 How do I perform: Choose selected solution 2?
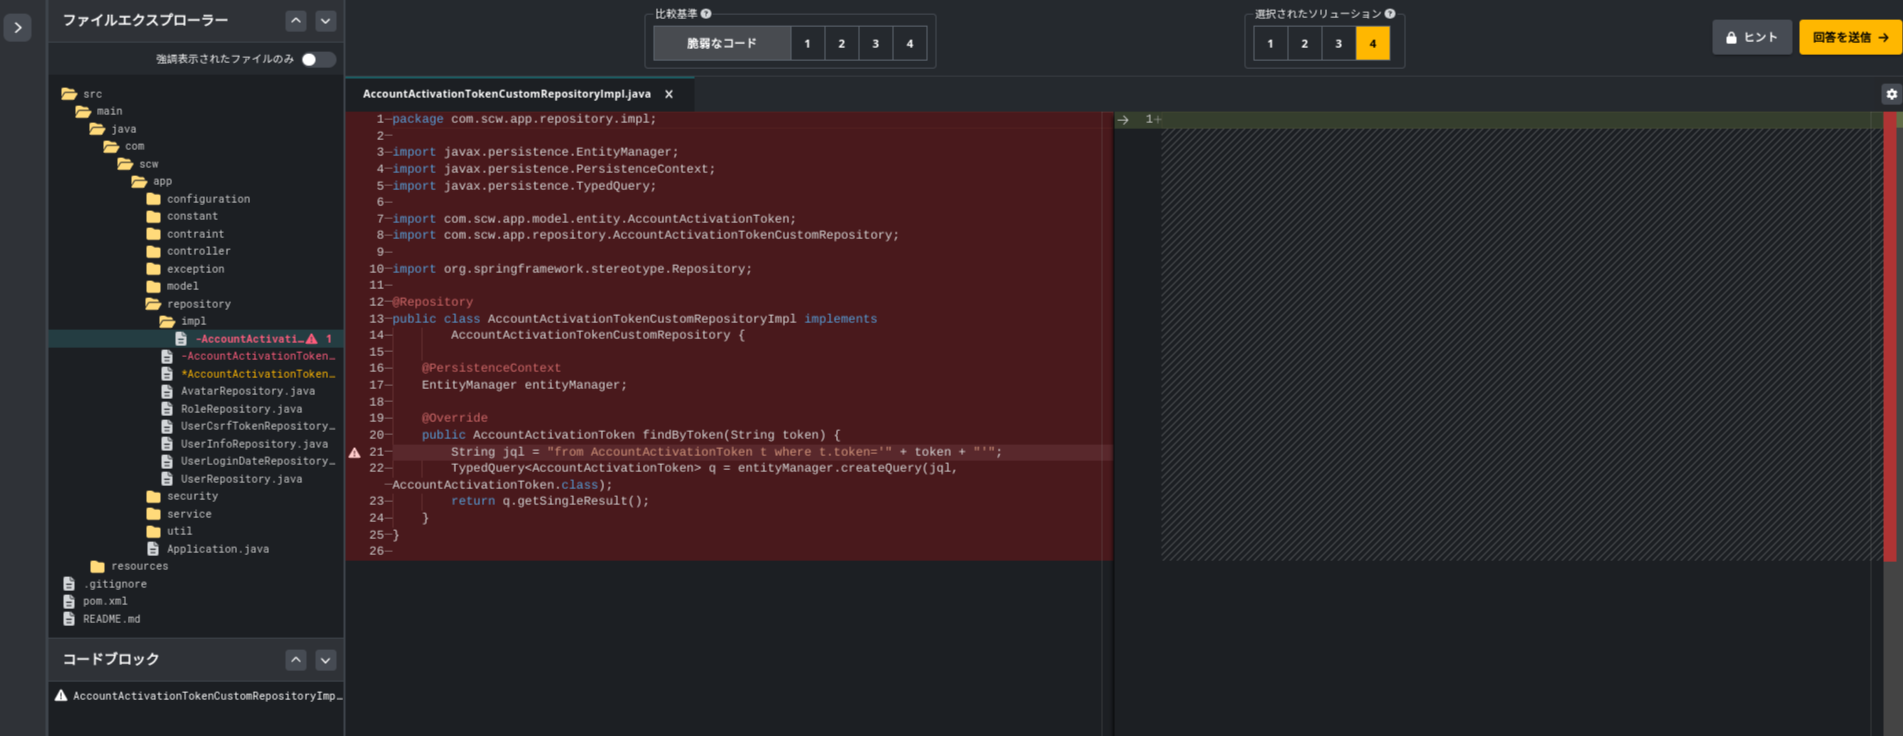[x=1305, y=44]
